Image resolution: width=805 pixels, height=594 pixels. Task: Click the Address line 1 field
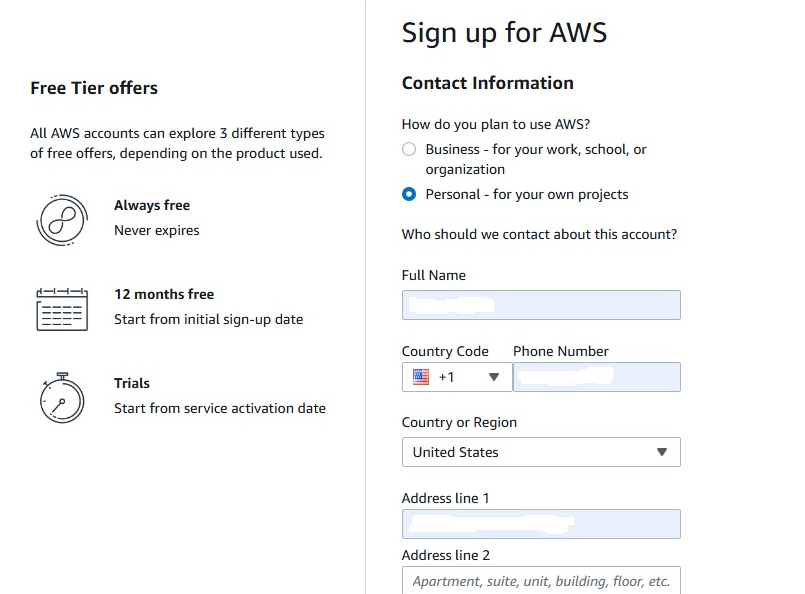pos(541,524)
